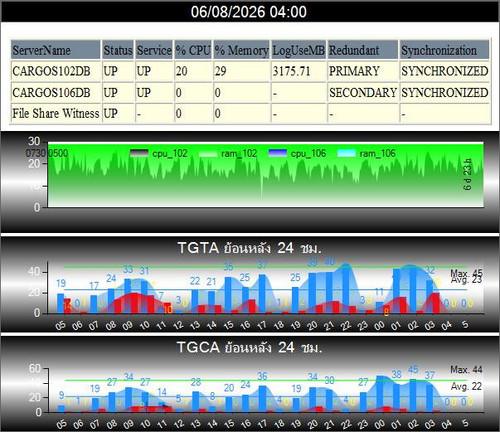
Task: Click the TGTA chart Max. 45 label
Action: [x=466, y=274]
